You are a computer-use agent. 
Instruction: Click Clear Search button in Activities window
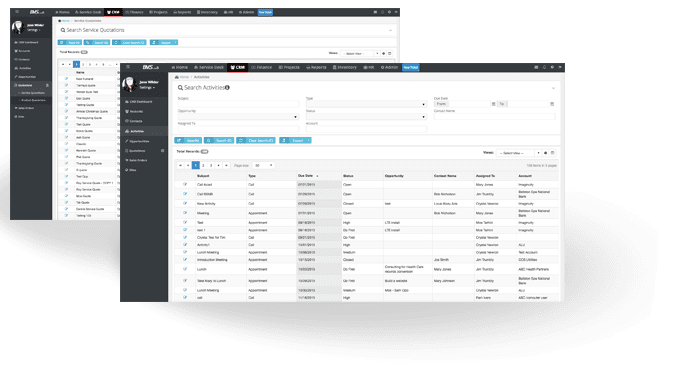pyautogui.click(x=256, y=141)
